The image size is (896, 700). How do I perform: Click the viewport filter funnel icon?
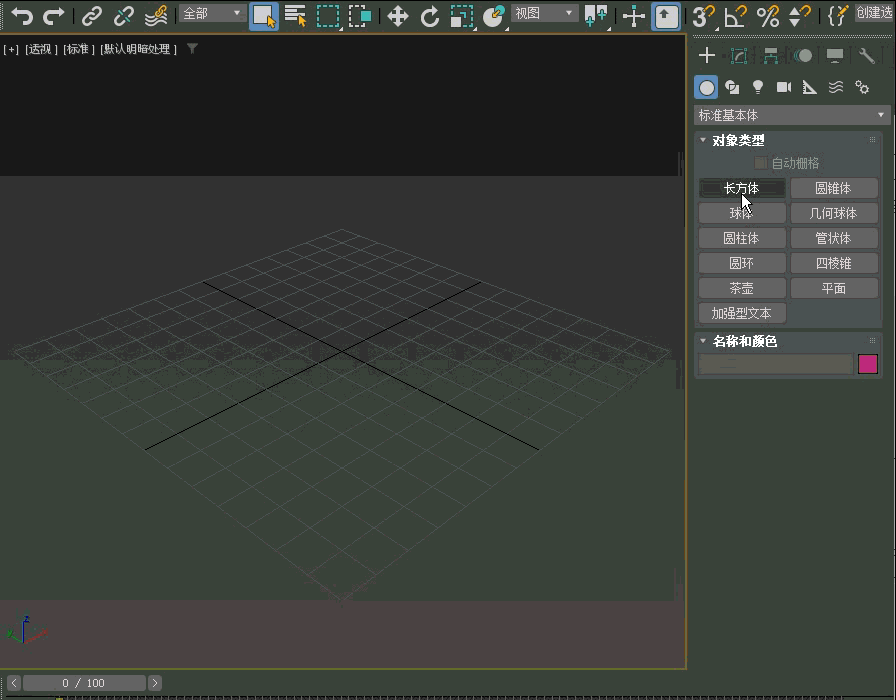193,49
